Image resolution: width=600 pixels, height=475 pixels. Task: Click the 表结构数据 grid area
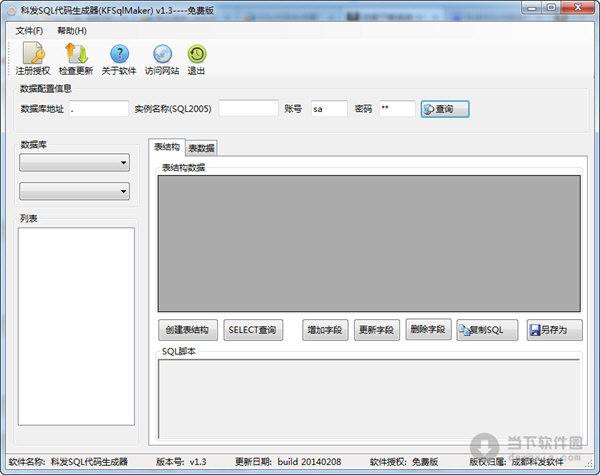click(x=369, y=243)
